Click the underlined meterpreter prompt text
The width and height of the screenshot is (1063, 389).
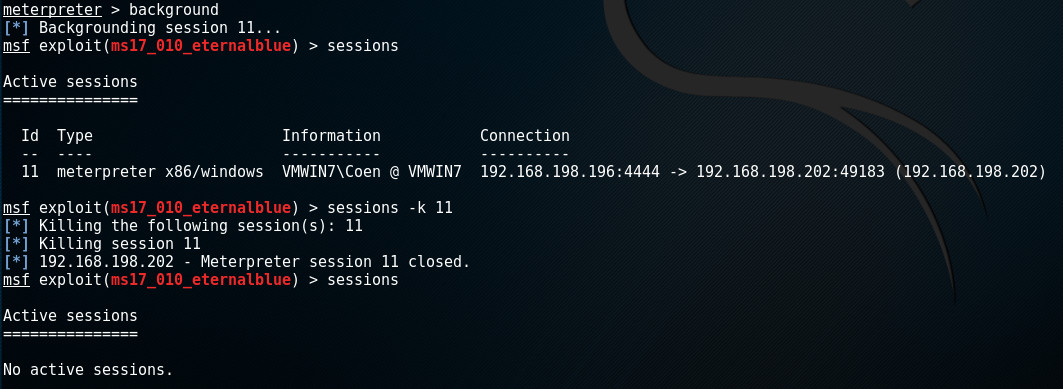(x=52, y=9)
